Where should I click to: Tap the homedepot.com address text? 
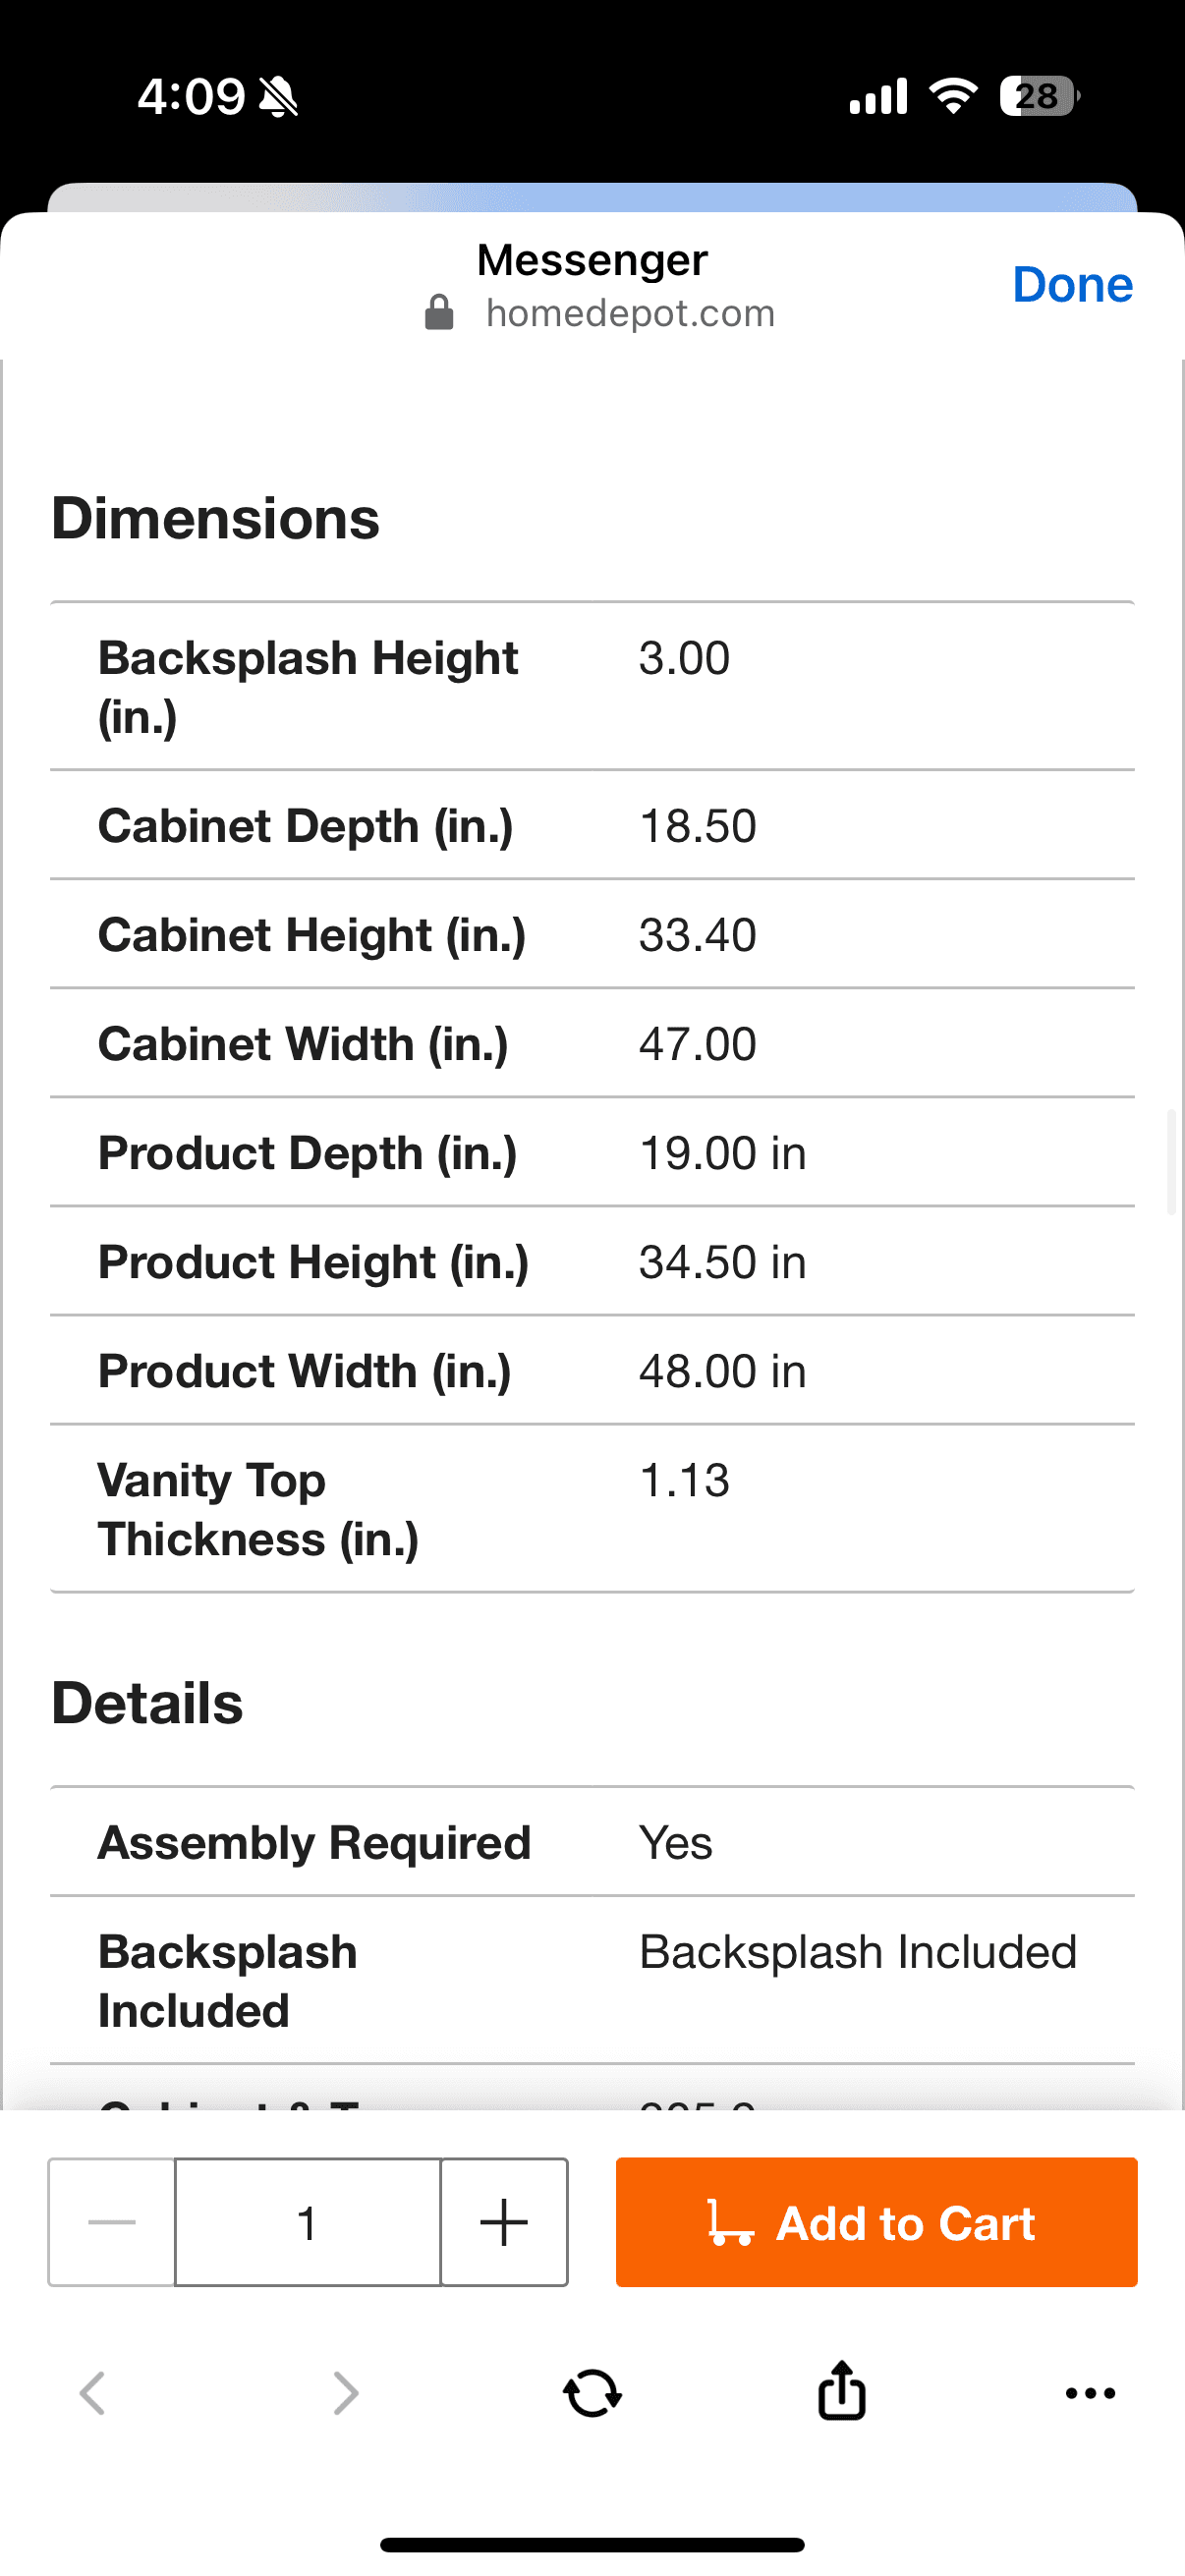point(630,313)
